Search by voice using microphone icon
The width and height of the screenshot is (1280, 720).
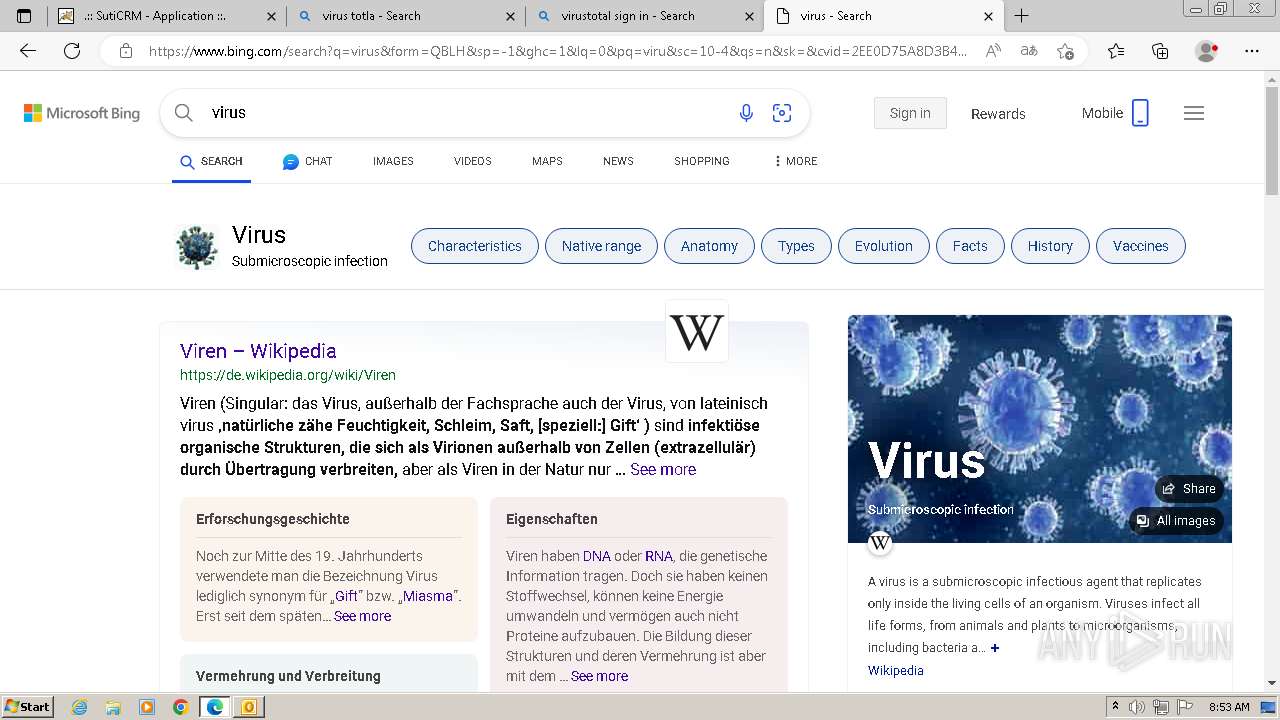(746, 113)
